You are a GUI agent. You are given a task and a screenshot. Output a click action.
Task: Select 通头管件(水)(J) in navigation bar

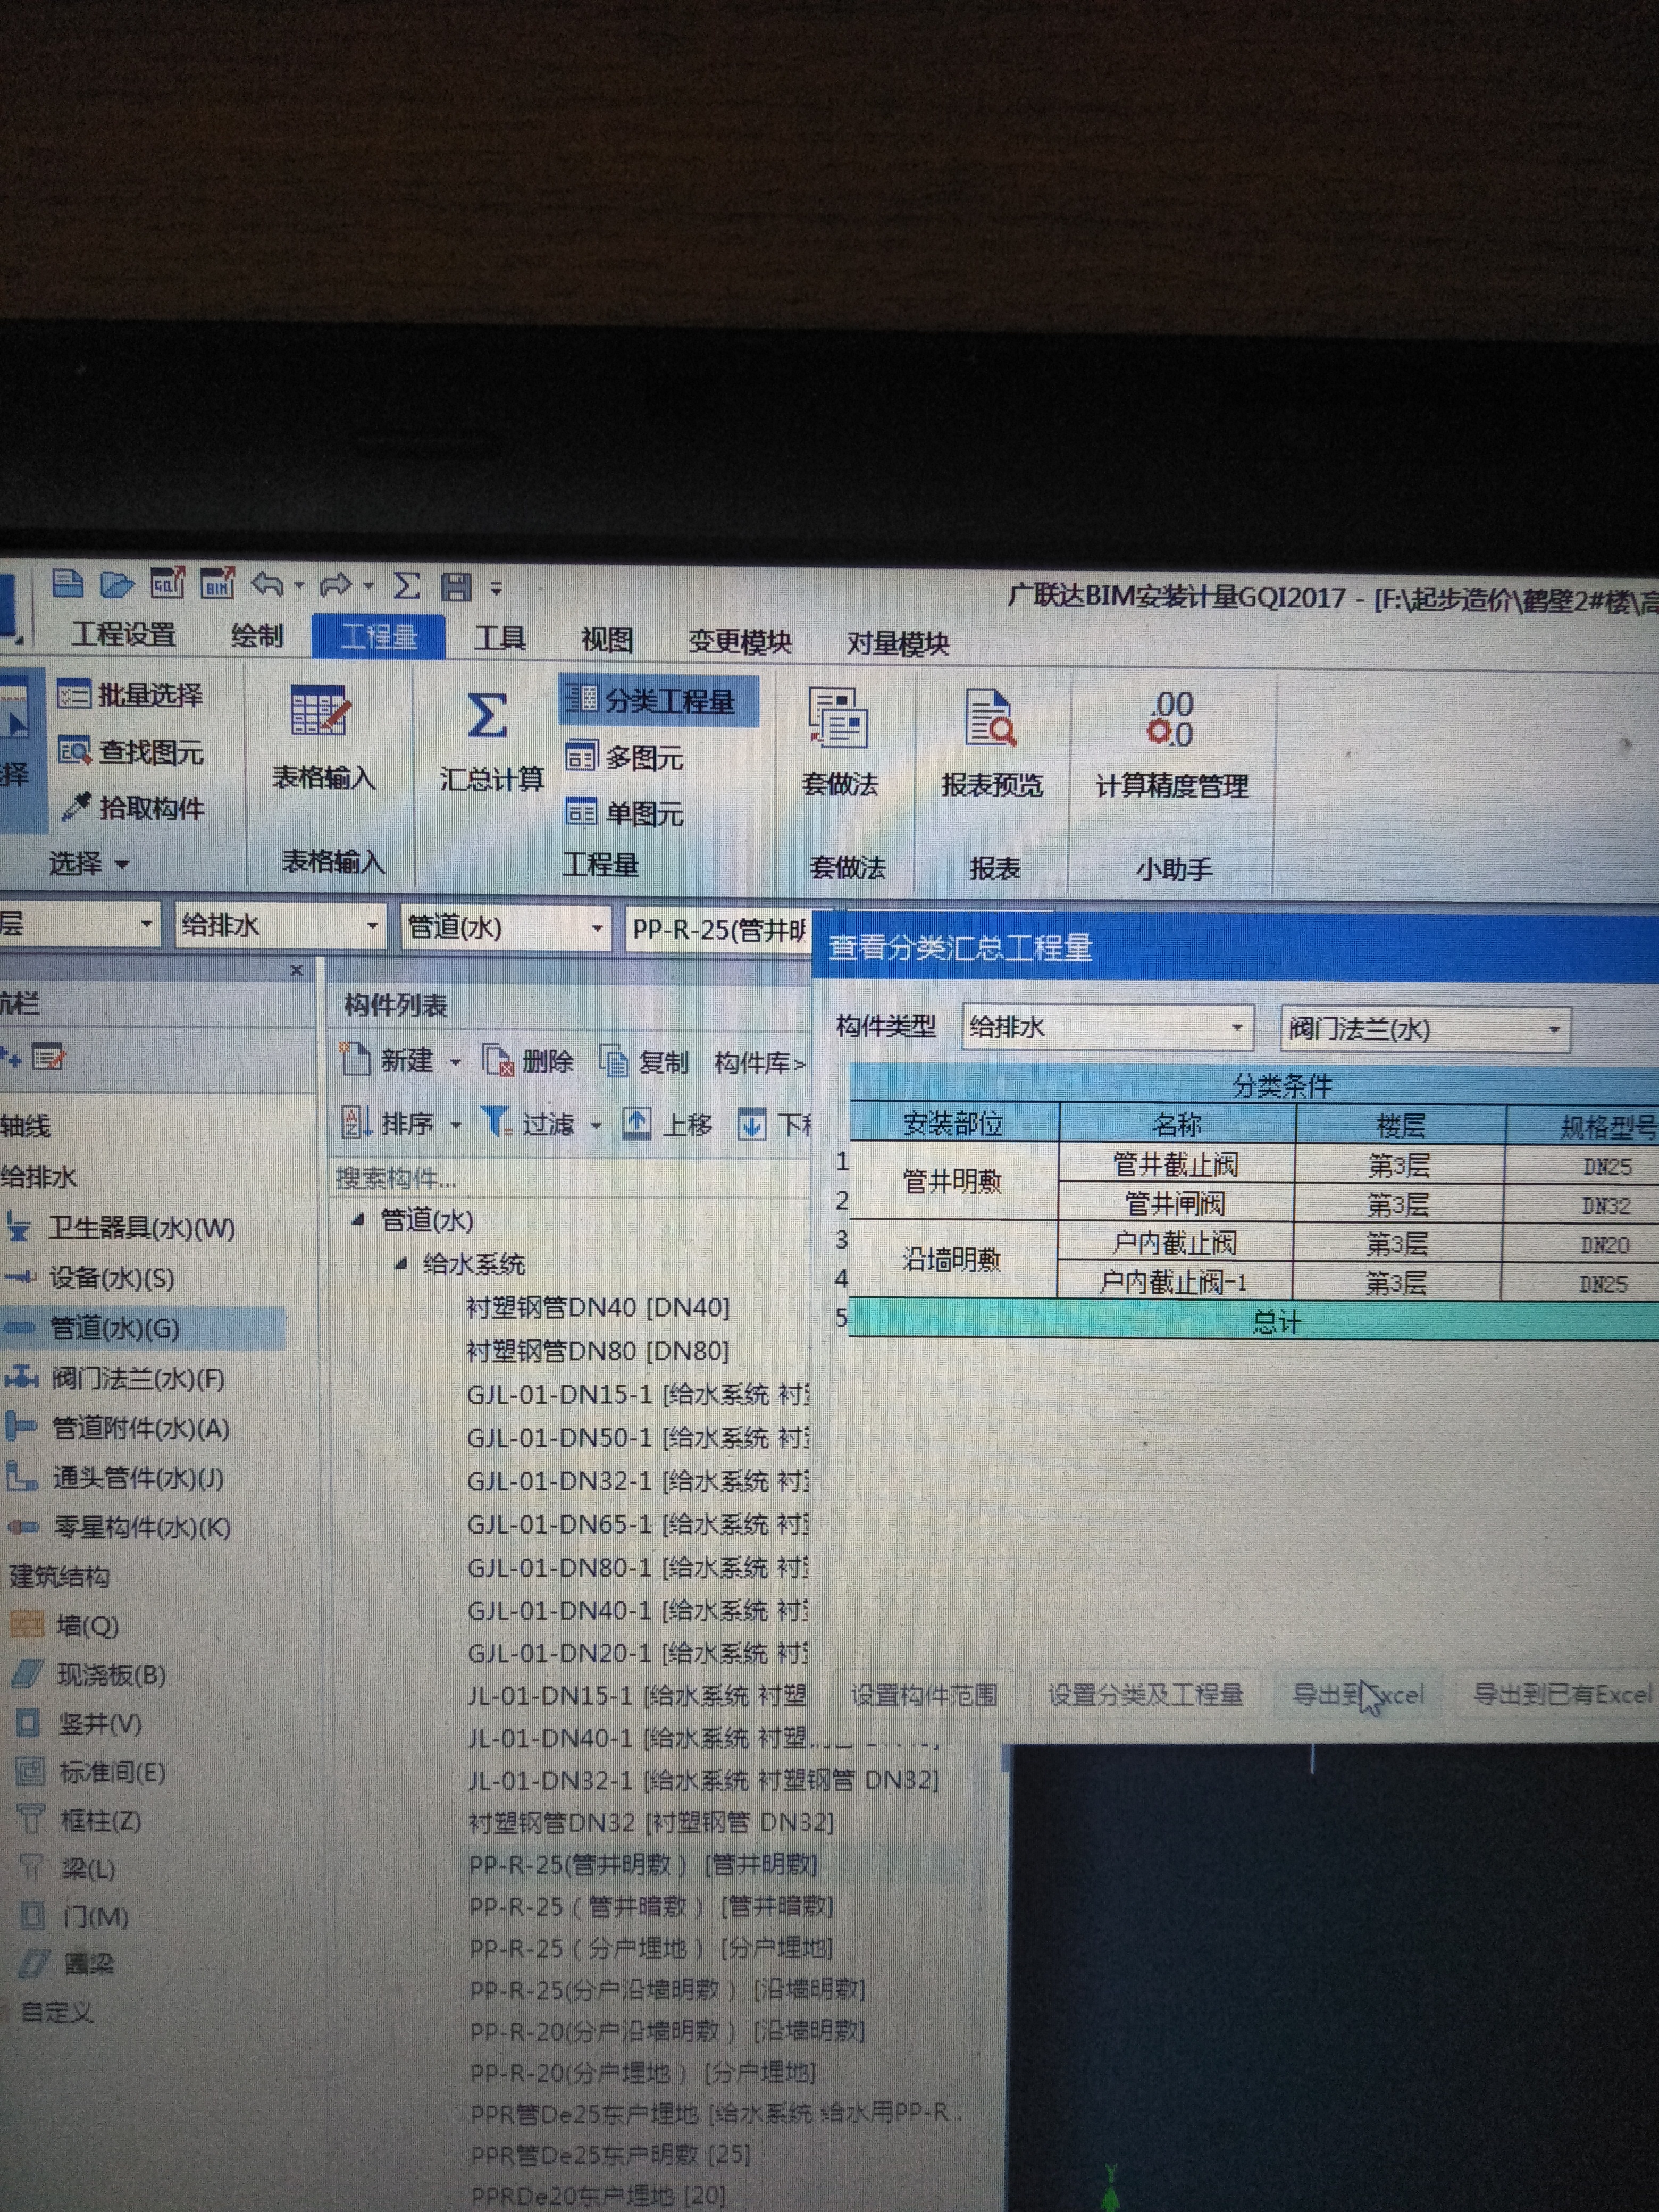pos(116,1478)
